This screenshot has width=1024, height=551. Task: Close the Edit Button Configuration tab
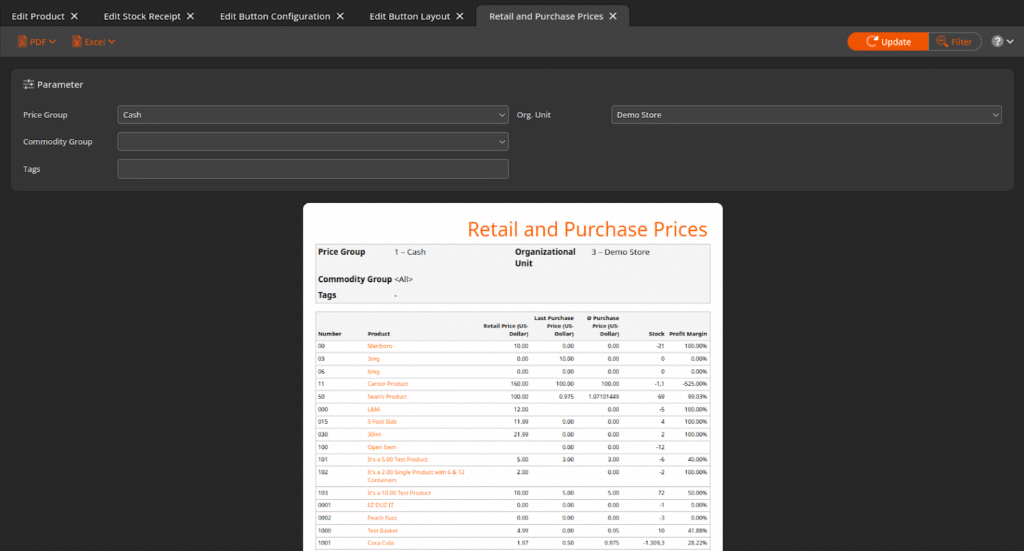(340, 17)
